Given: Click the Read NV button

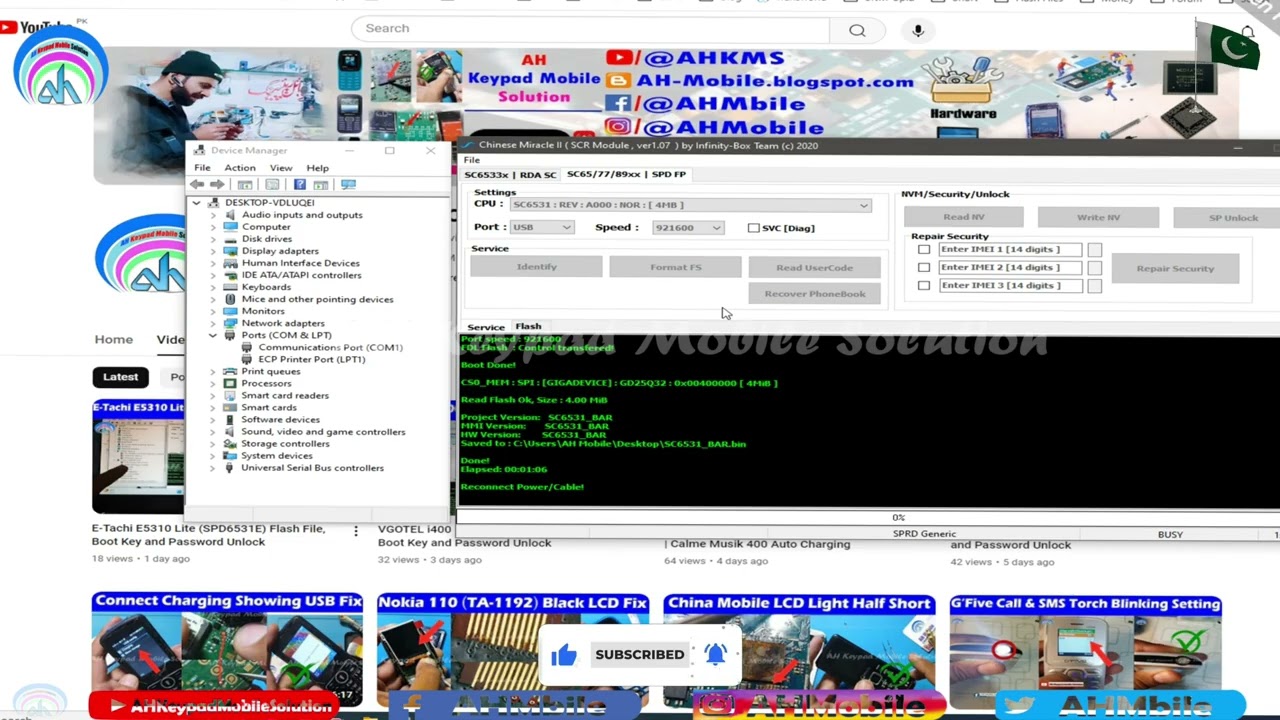Looking at the screenshot, I should 964,217.
